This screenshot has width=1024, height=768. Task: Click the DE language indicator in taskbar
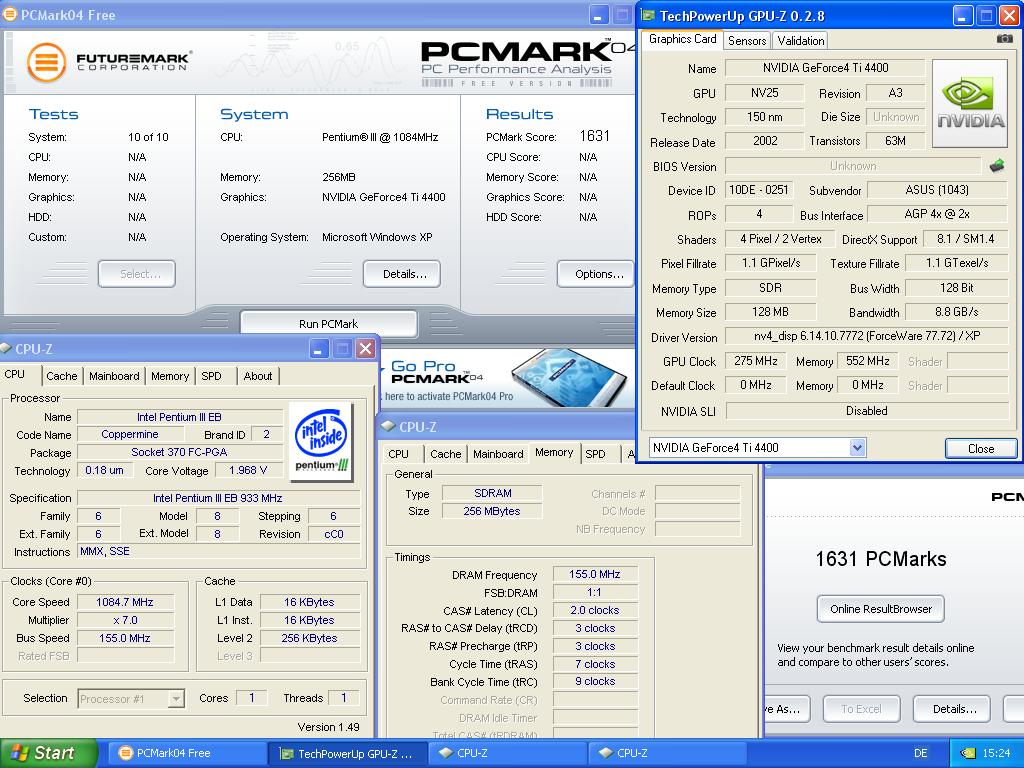click(920, 753)
